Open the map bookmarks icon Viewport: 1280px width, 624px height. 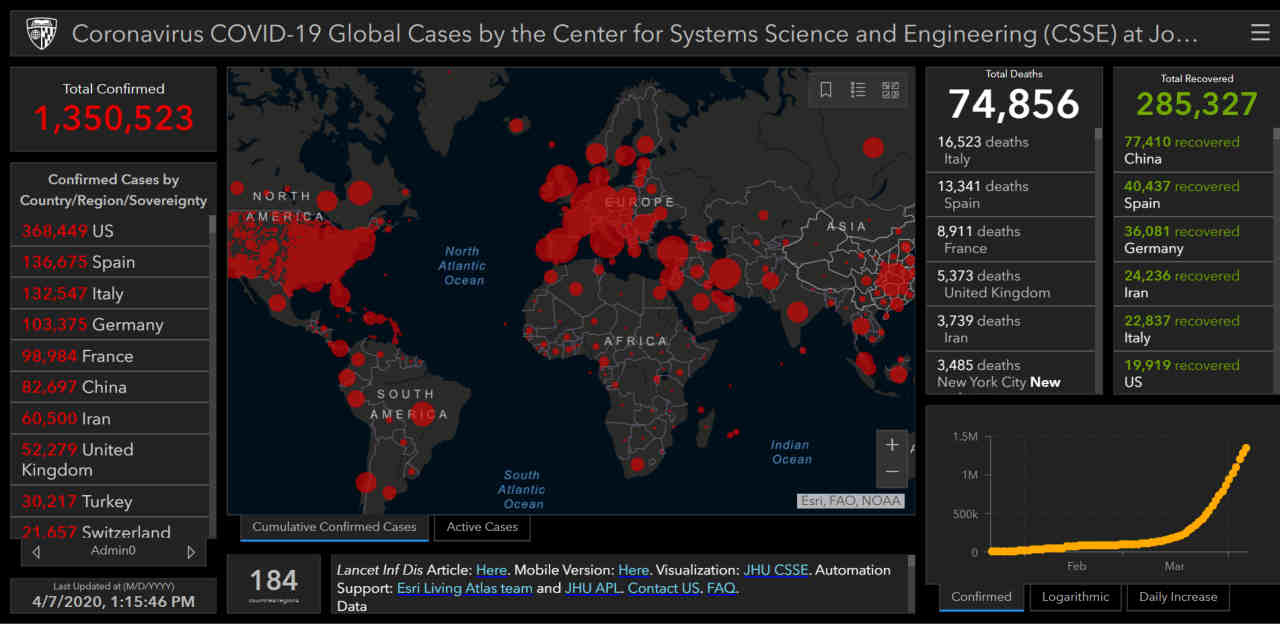click(826, 90)
